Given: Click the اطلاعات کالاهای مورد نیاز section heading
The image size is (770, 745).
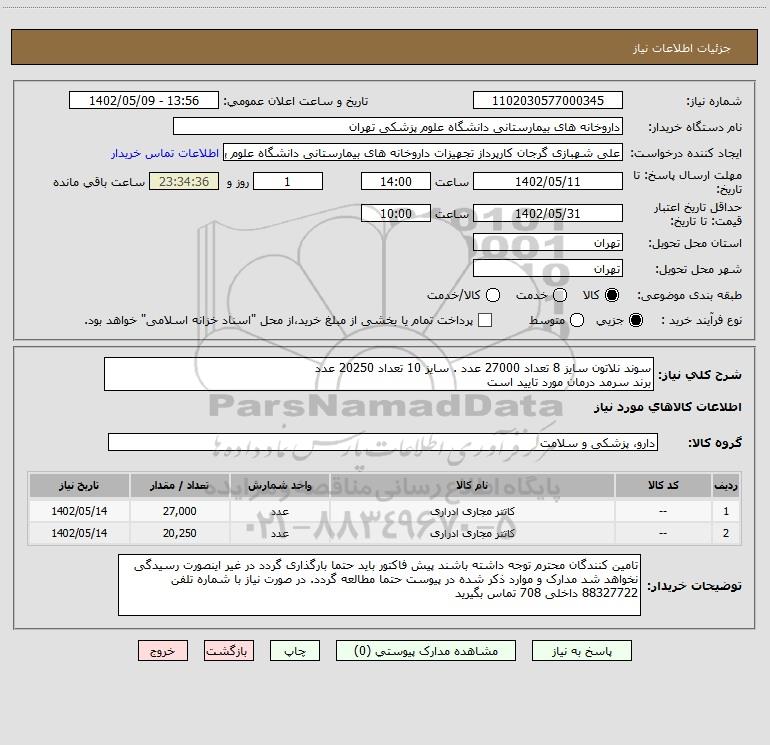Looking at the screenshot, I should 668,407.
